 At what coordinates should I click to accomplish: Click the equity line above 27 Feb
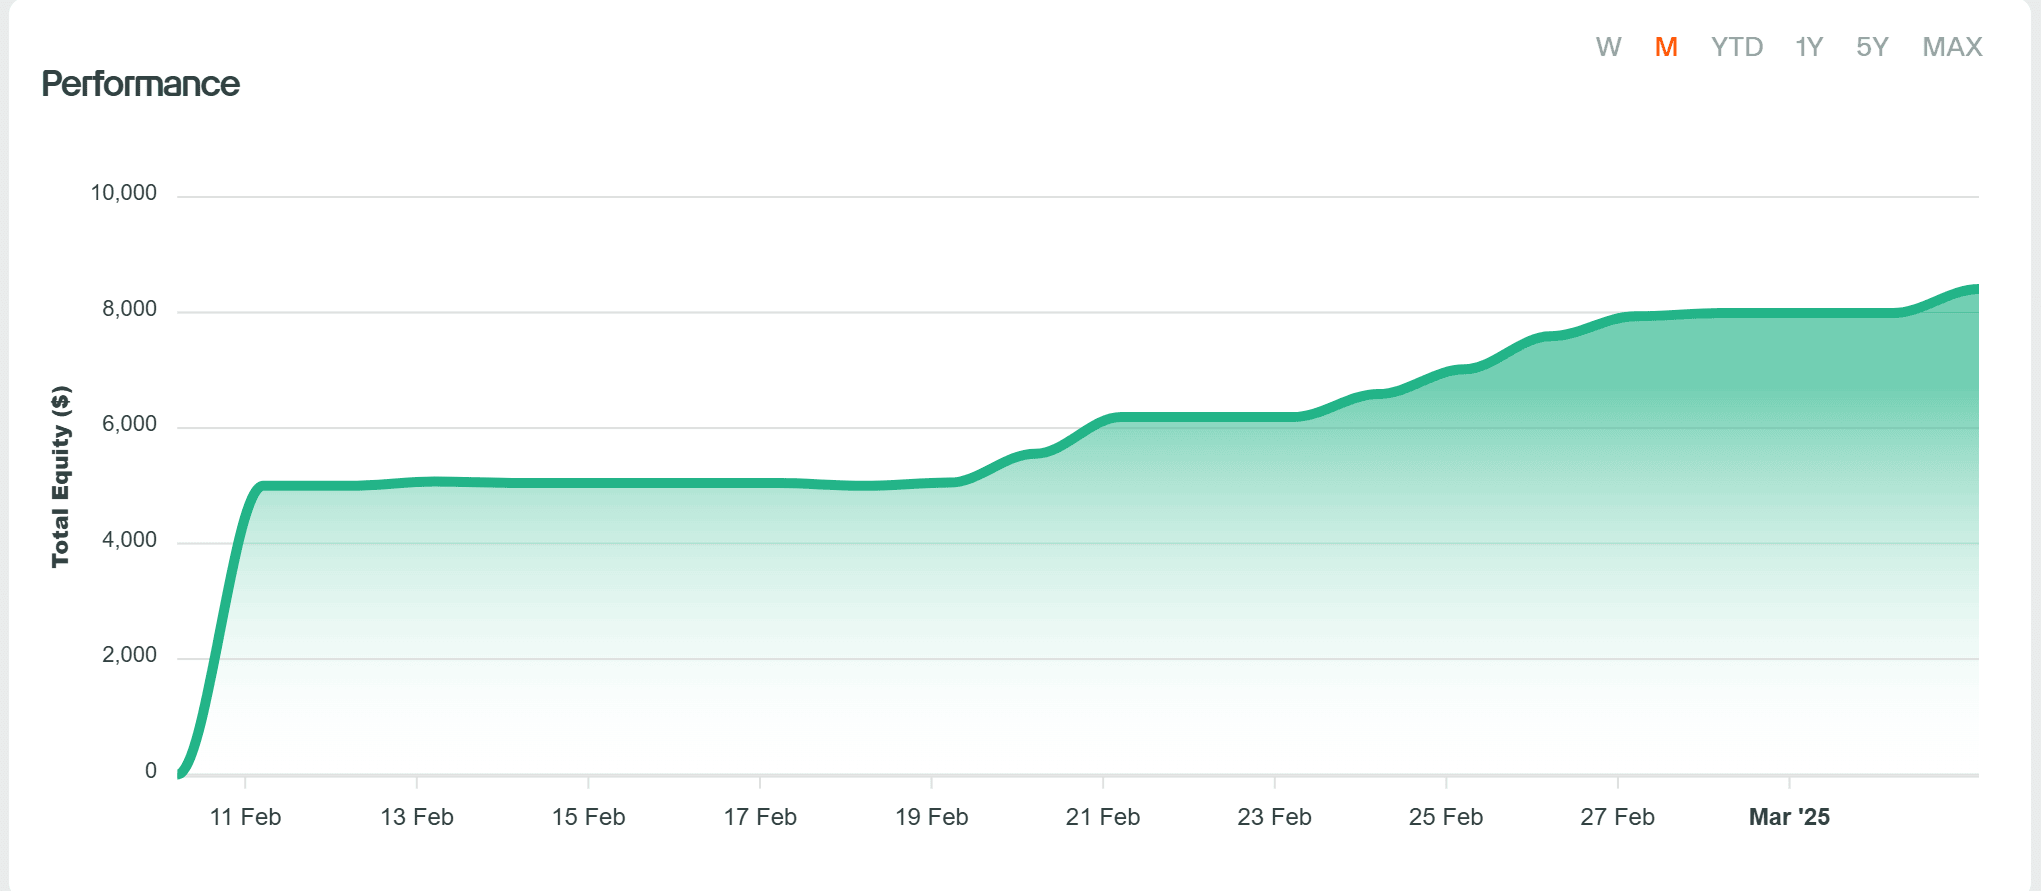coord(1618,319)
